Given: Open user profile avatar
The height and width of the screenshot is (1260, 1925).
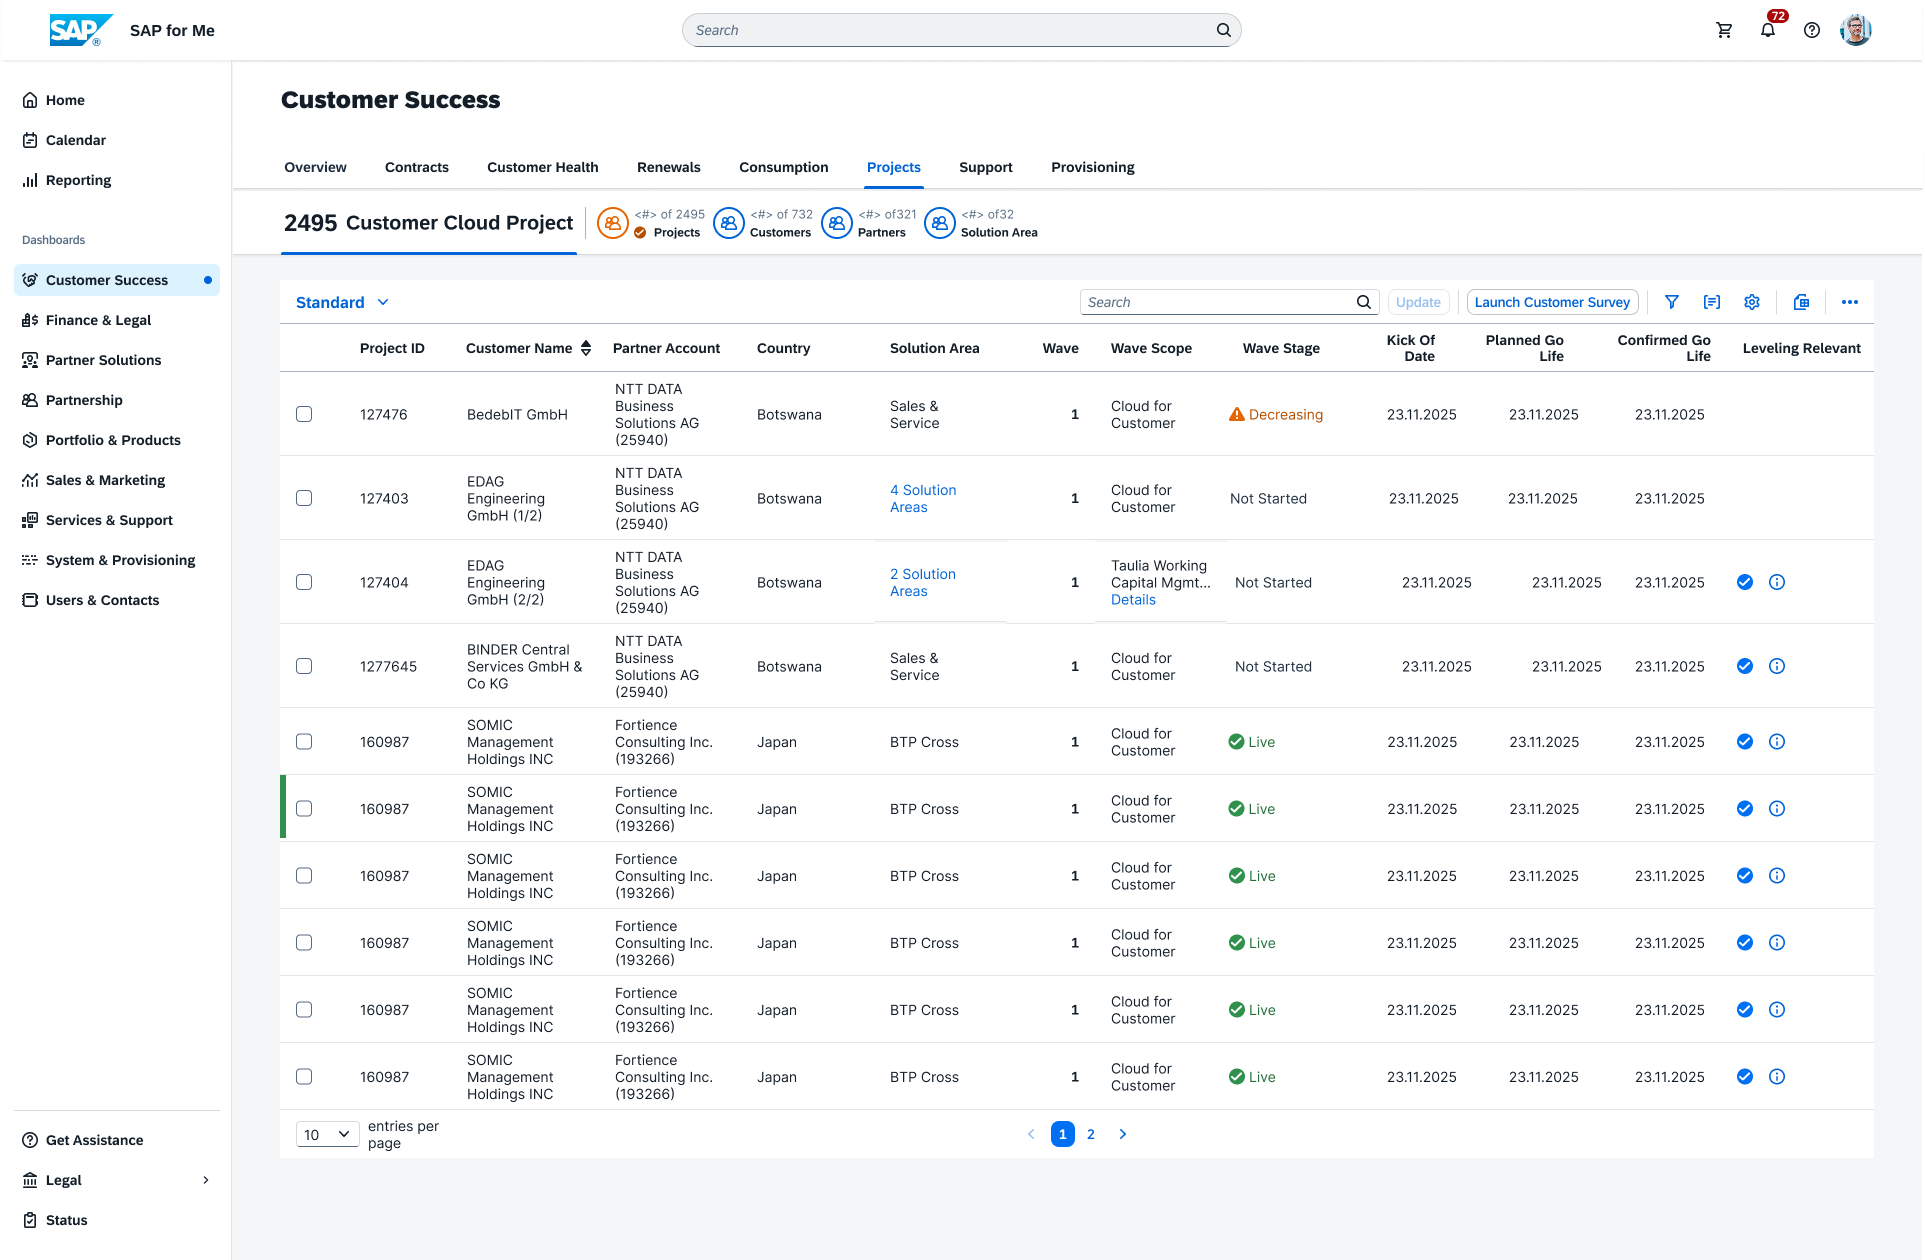Looking at the screenshot, I should [x=1856, y=30].
